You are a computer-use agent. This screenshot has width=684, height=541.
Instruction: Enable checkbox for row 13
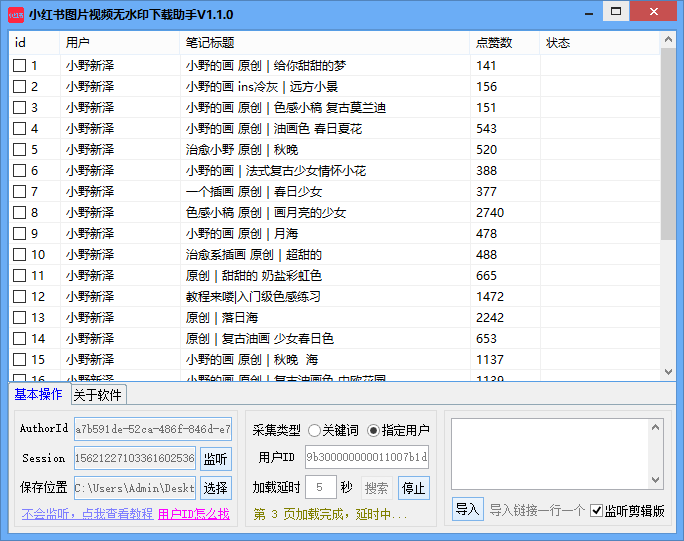click(x=19, y=318)
